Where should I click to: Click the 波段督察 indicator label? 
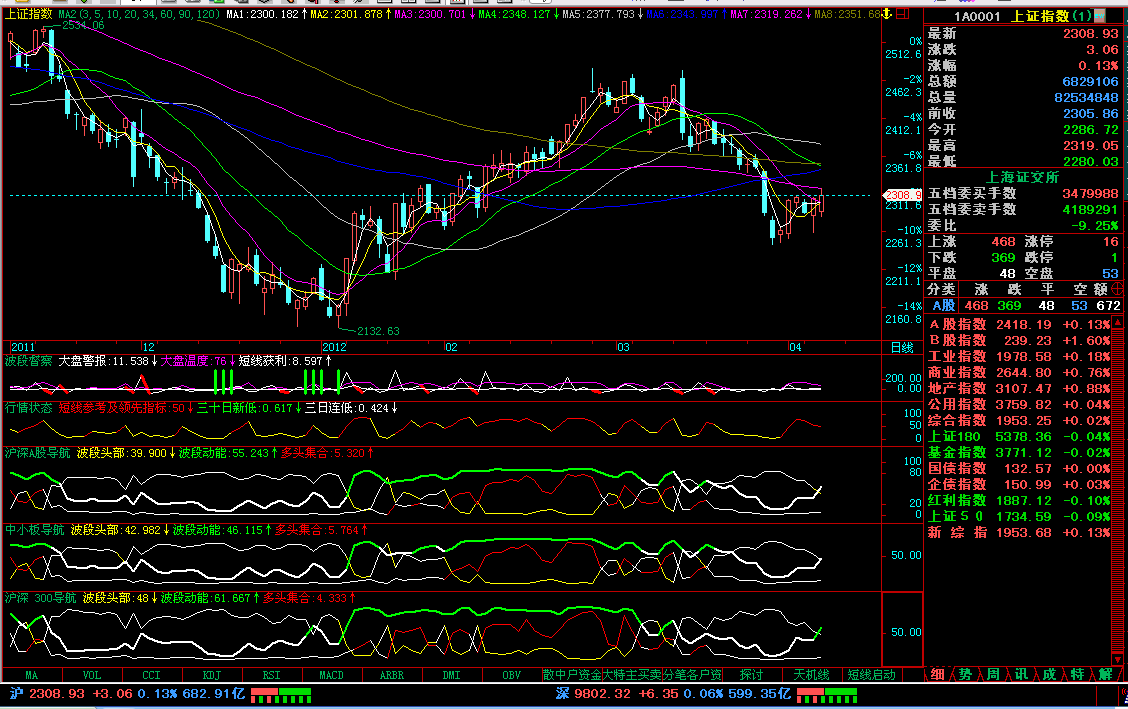point(29,361)
